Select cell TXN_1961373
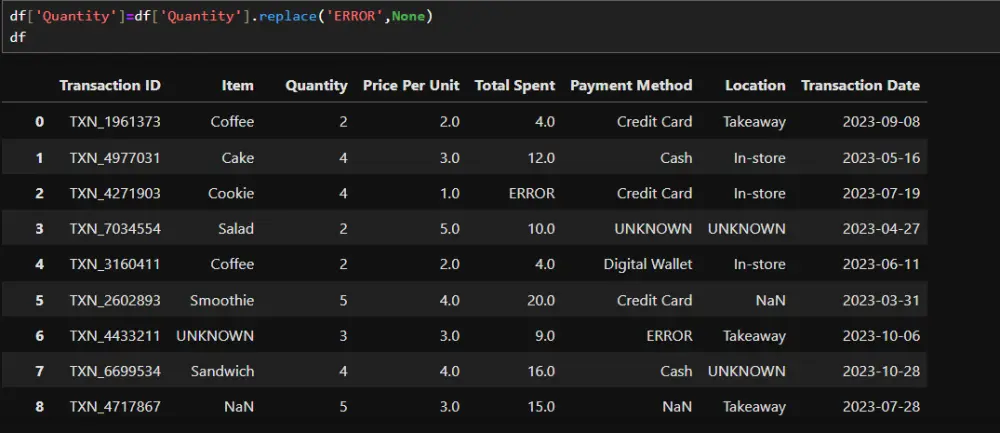Image resolution: width=1000 pixels, height=433 pixels. [115, 122]
